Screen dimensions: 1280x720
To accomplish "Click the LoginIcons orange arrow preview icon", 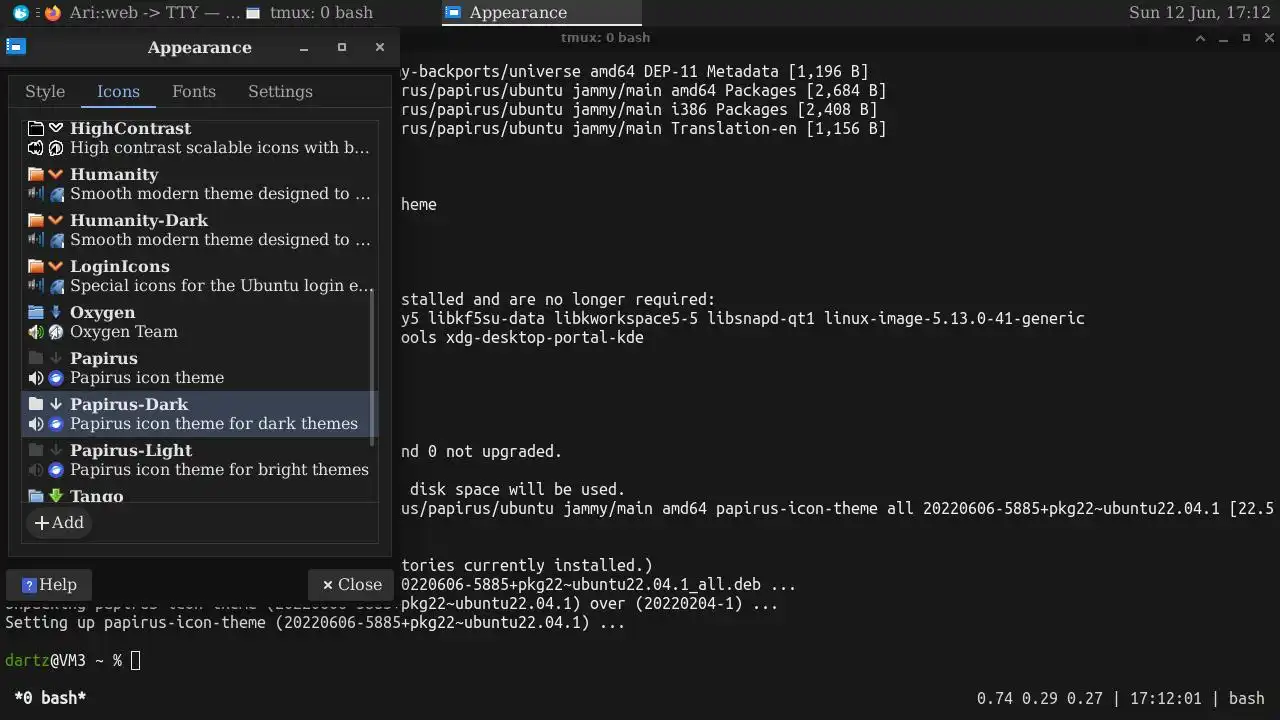I will [56, 266].
